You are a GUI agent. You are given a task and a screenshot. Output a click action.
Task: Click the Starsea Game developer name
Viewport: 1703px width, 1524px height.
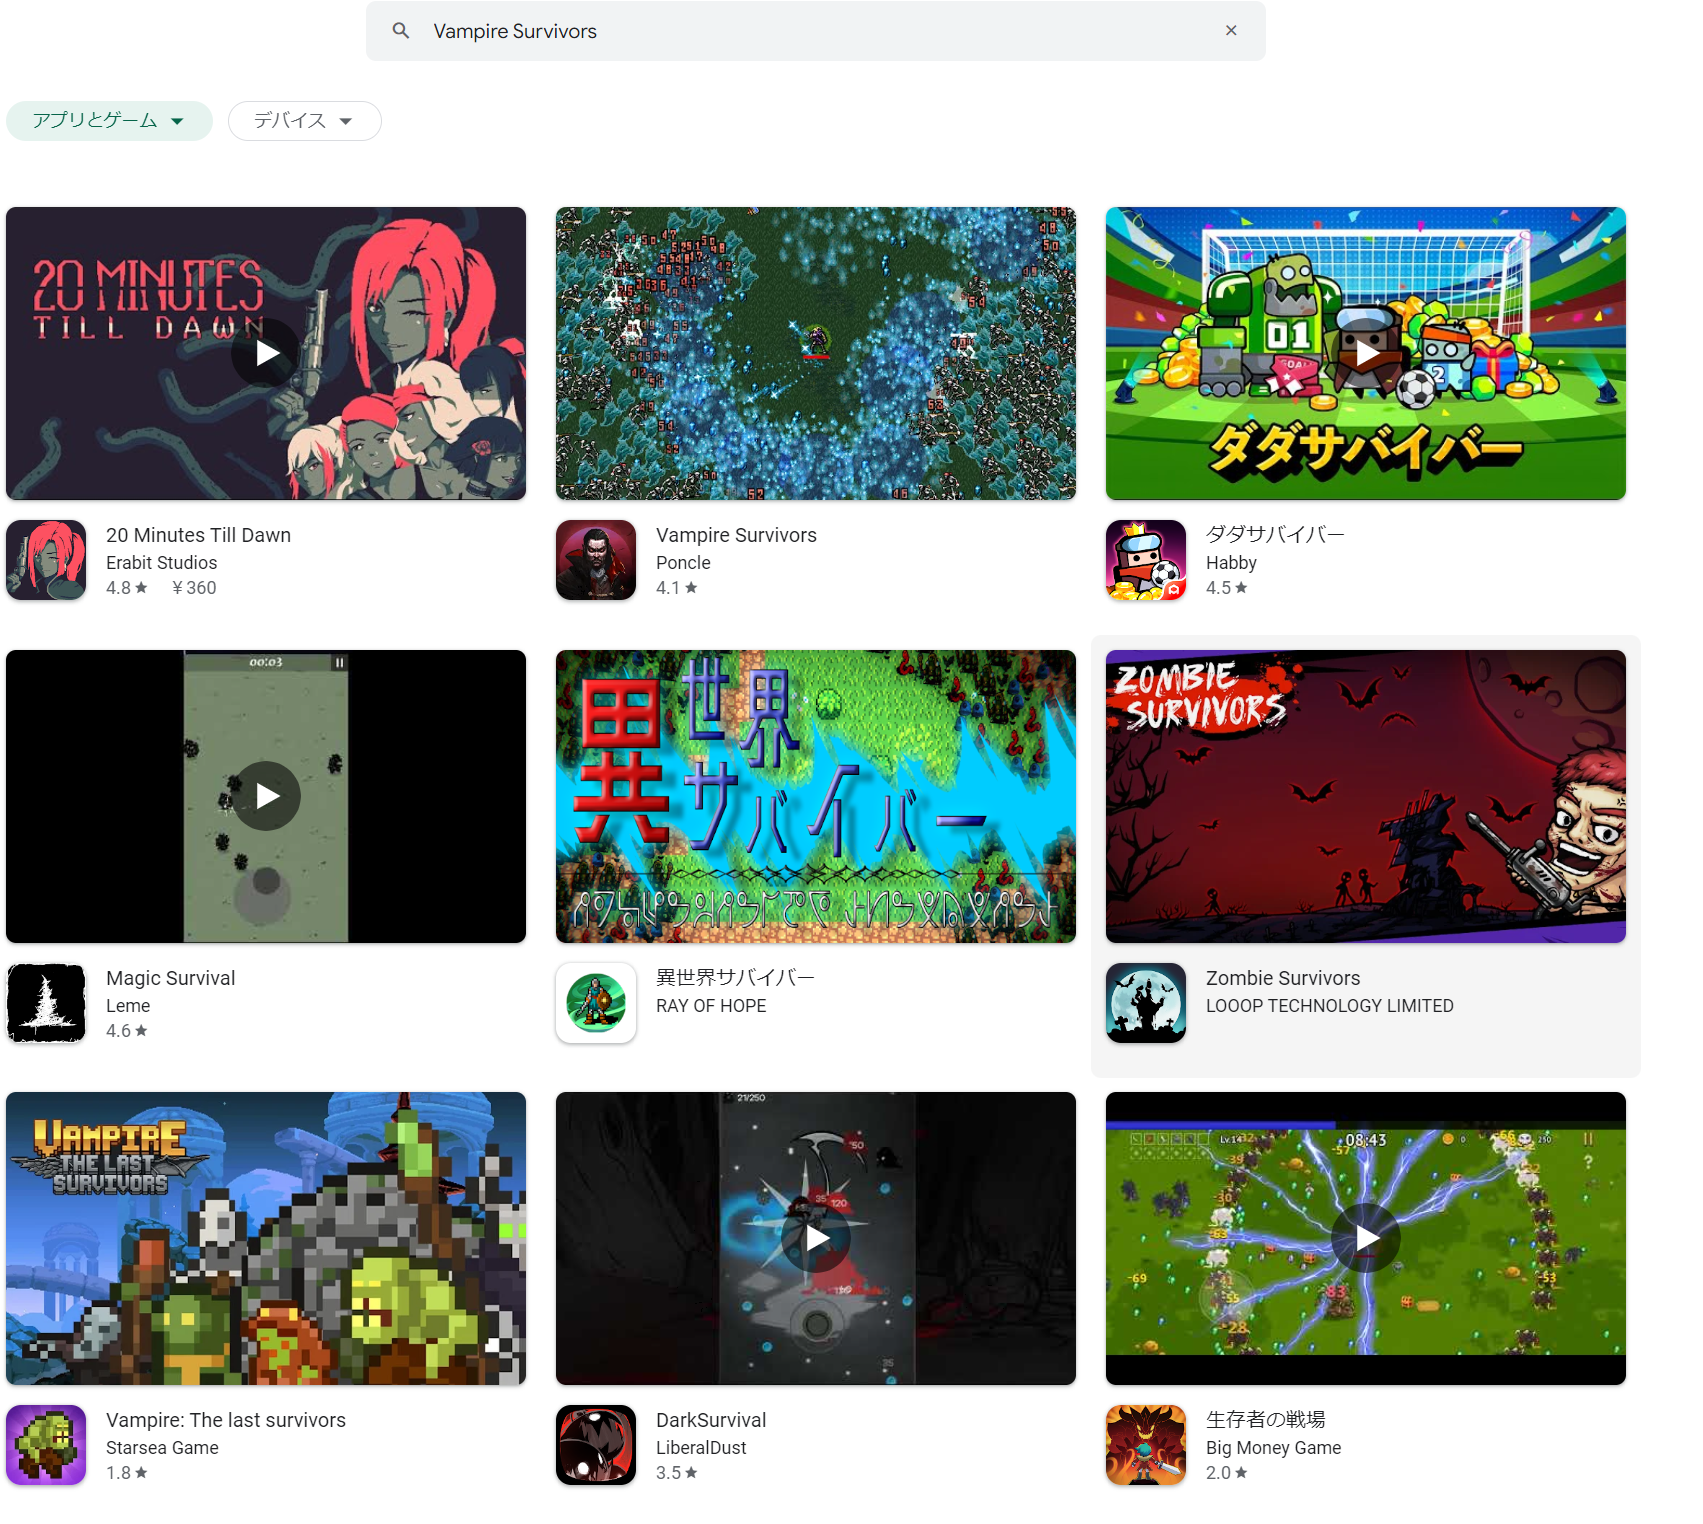[162, 1448]
